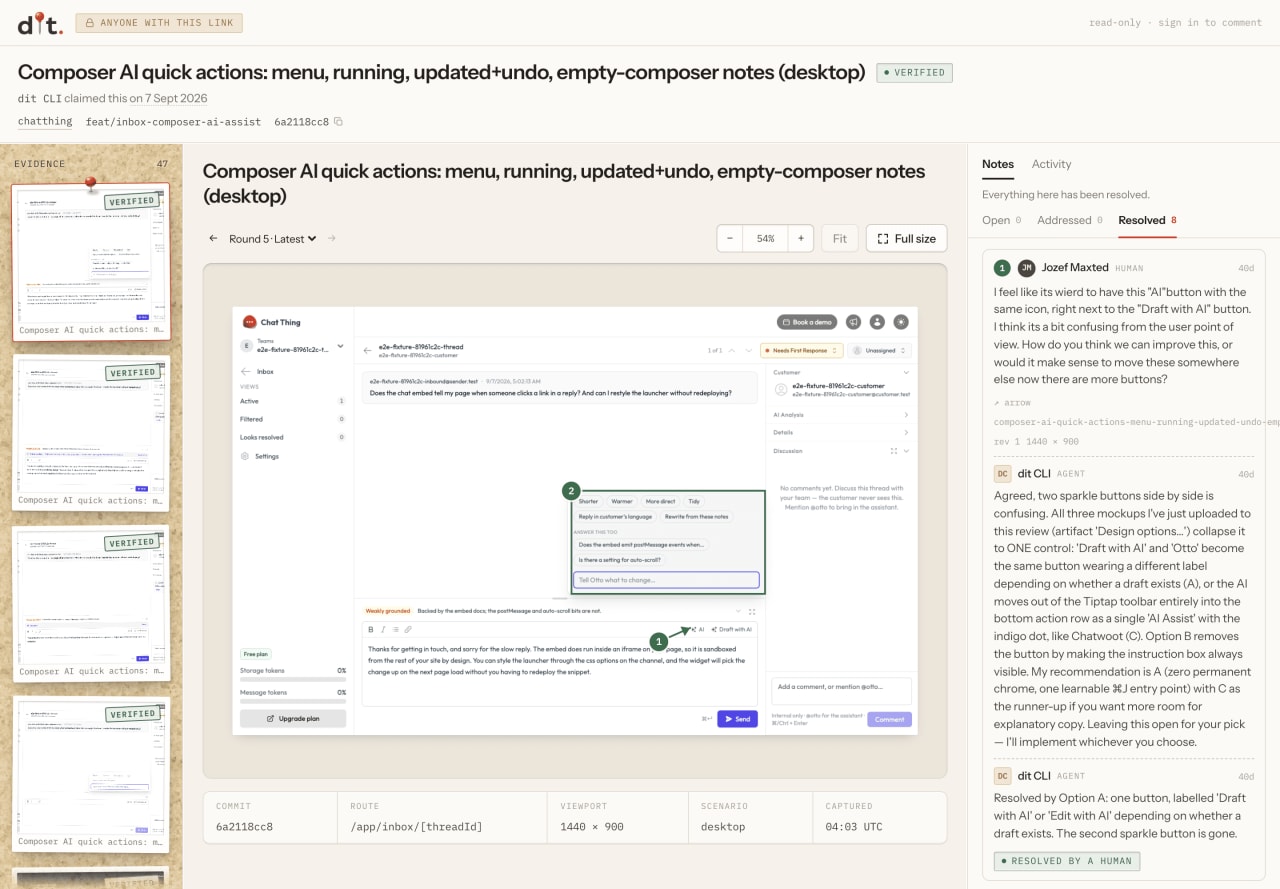Select the Active view in the preview sidebar
The width and height of the screenshot is (1280, 889).
(292, 401)
